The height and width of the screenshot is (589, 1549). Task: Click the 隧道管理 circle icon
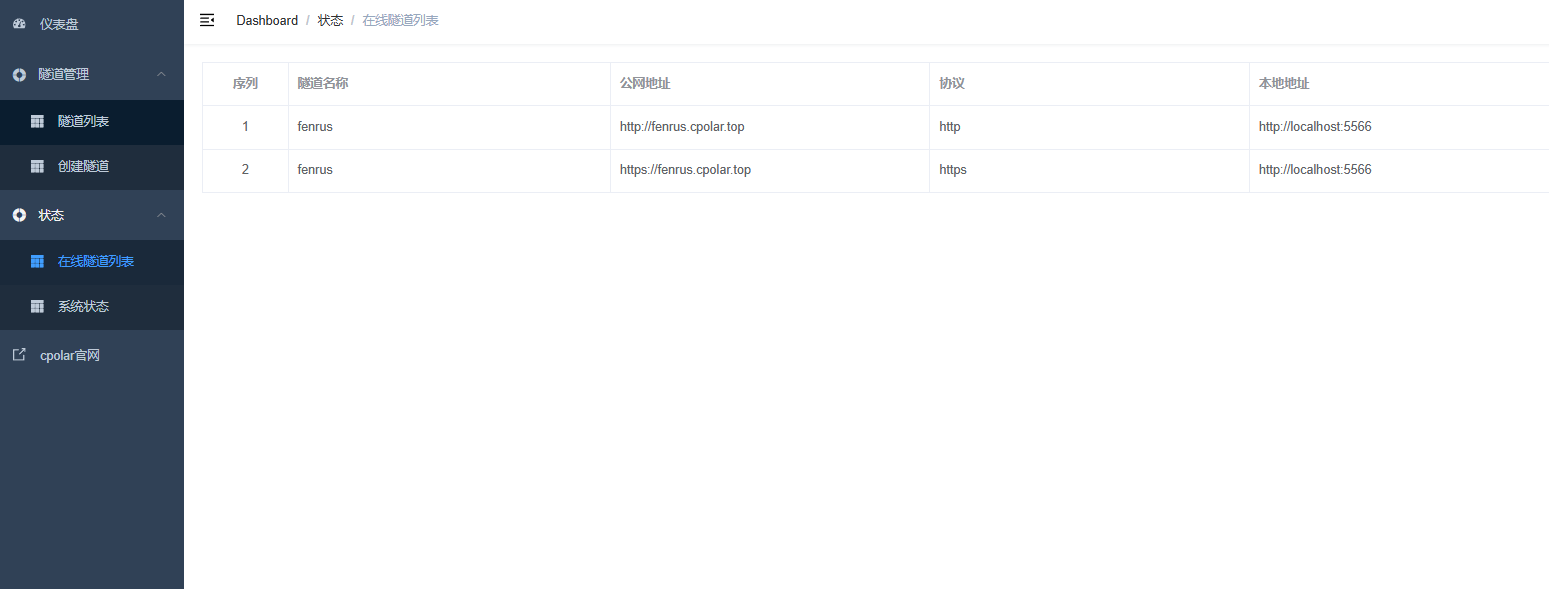coord(19,75)
